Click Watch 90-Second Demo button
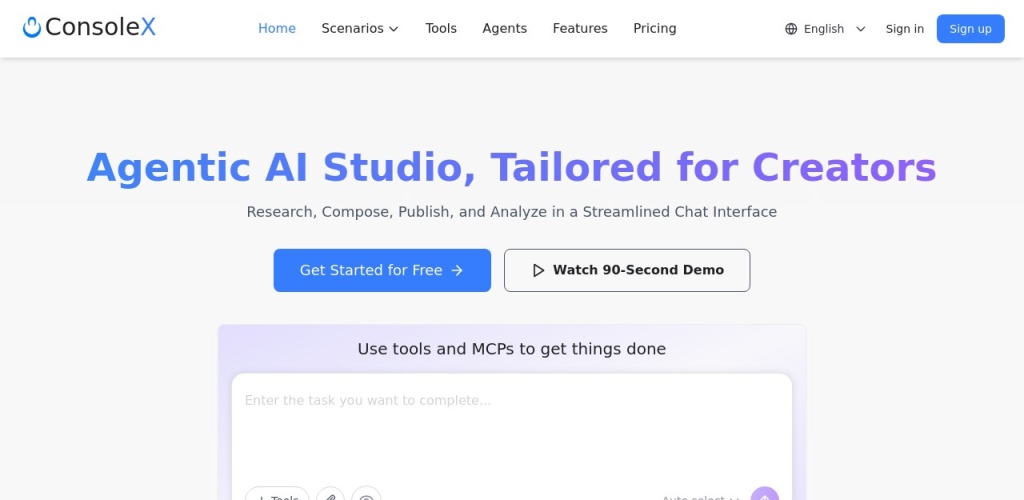 pyautogui.click(x=627, y=270)
